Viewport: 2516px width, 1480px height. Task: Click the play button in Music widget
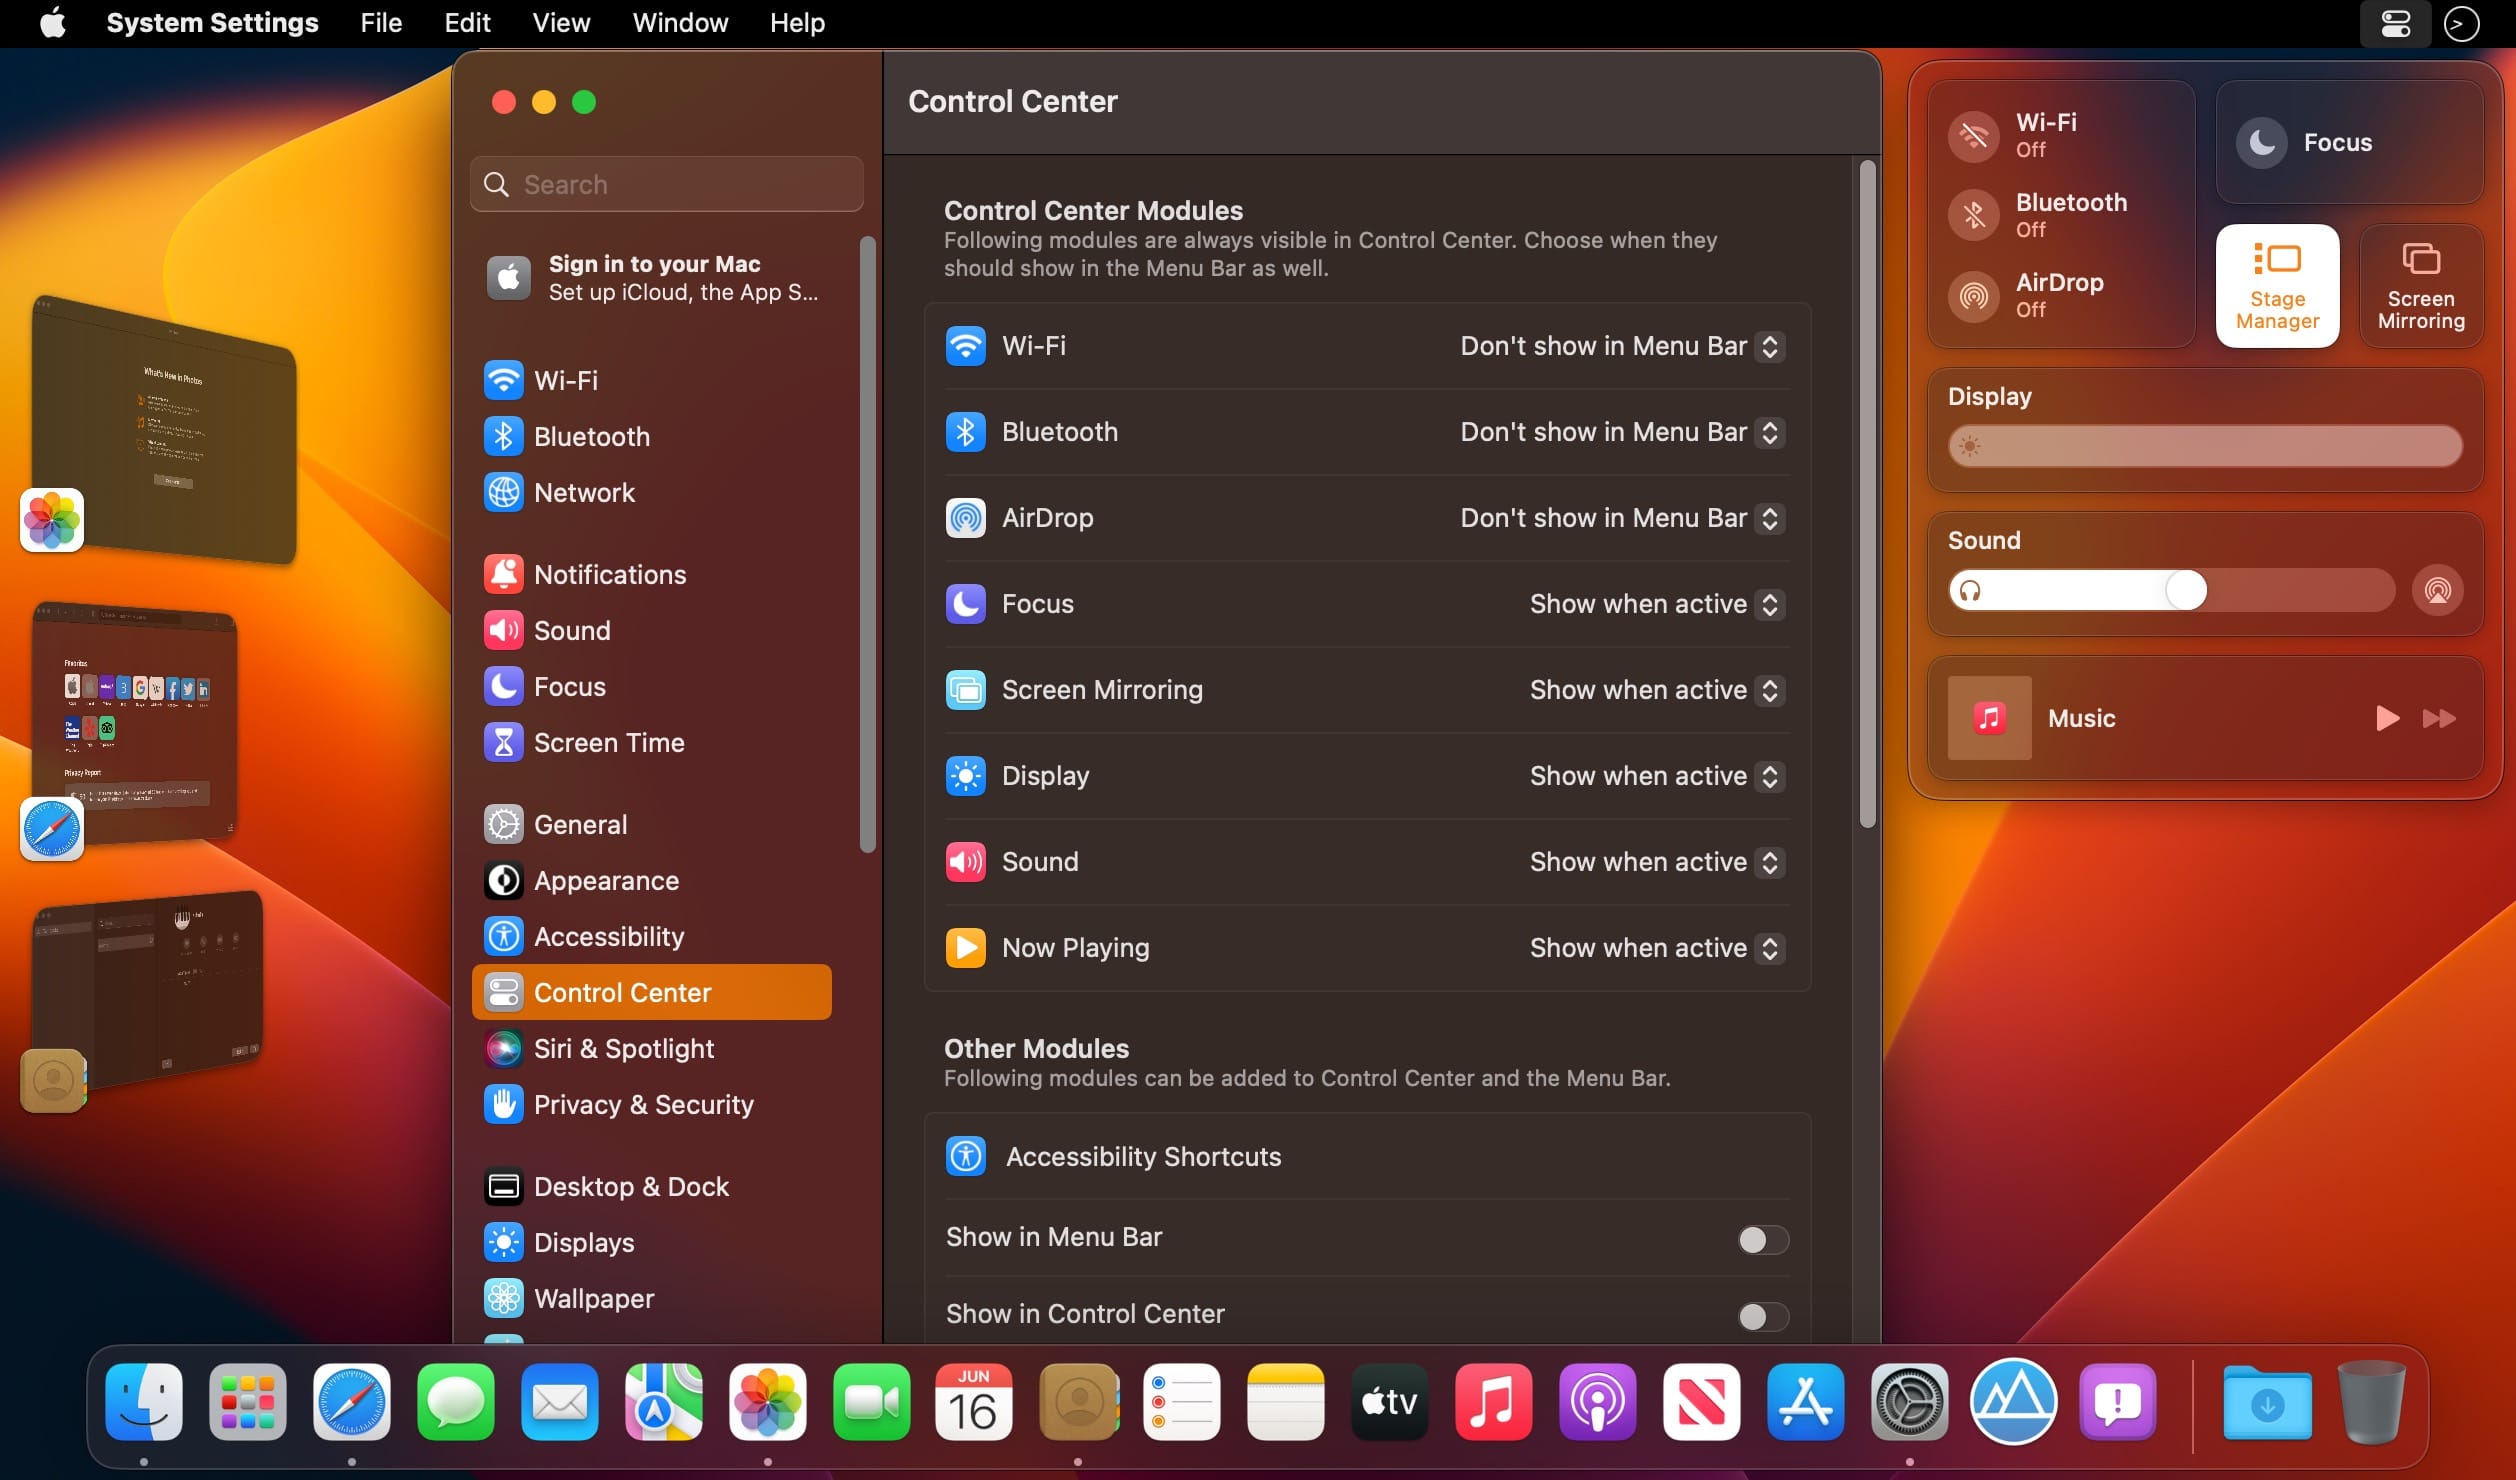(2384, 717)
